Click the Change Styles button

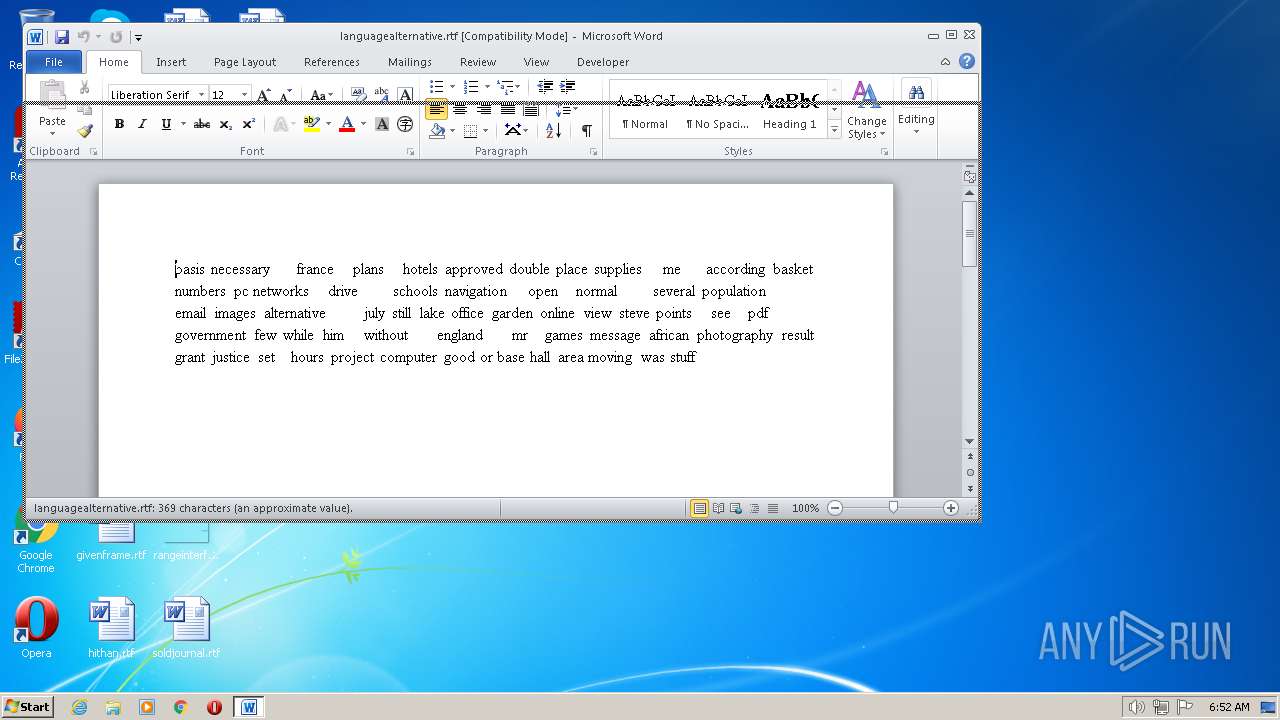(866, 110)
